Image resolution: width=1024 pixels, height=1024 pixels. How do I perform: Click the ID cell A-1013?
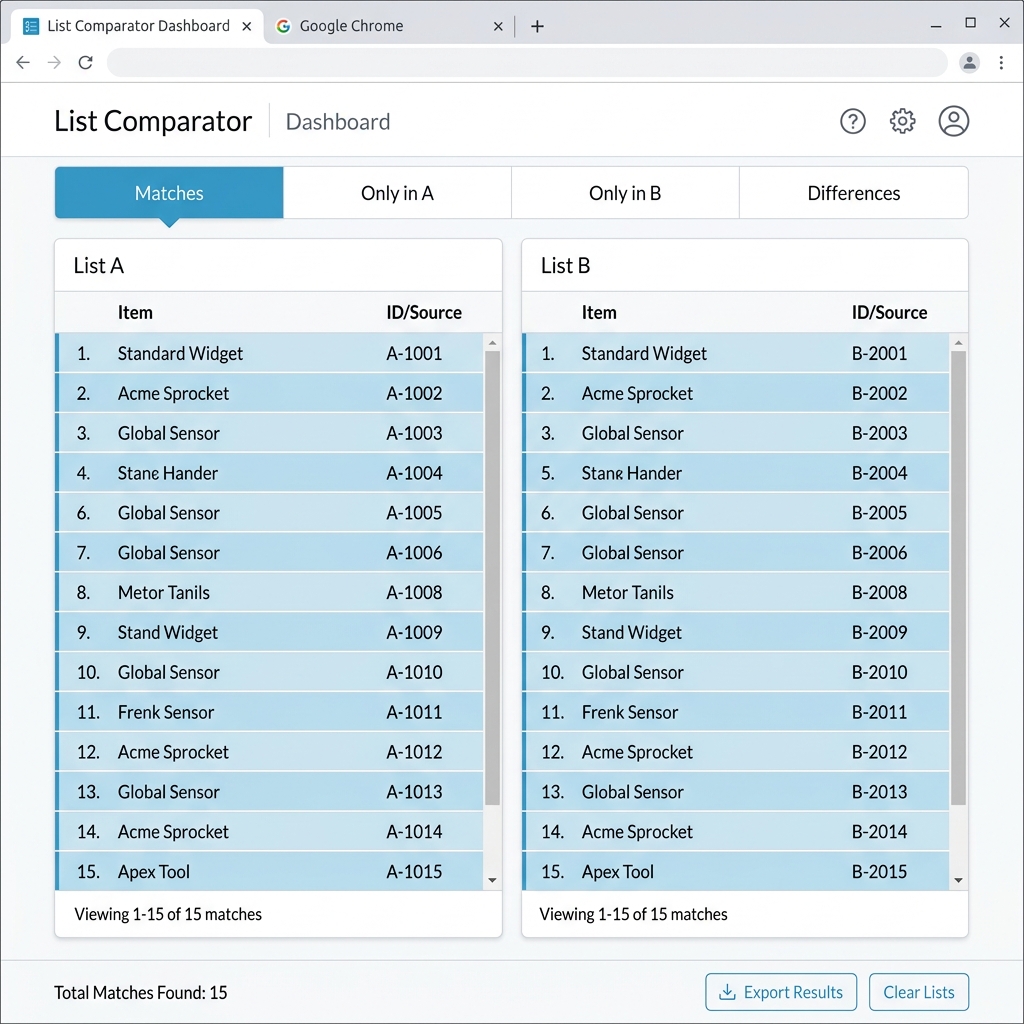coord(414,792)
